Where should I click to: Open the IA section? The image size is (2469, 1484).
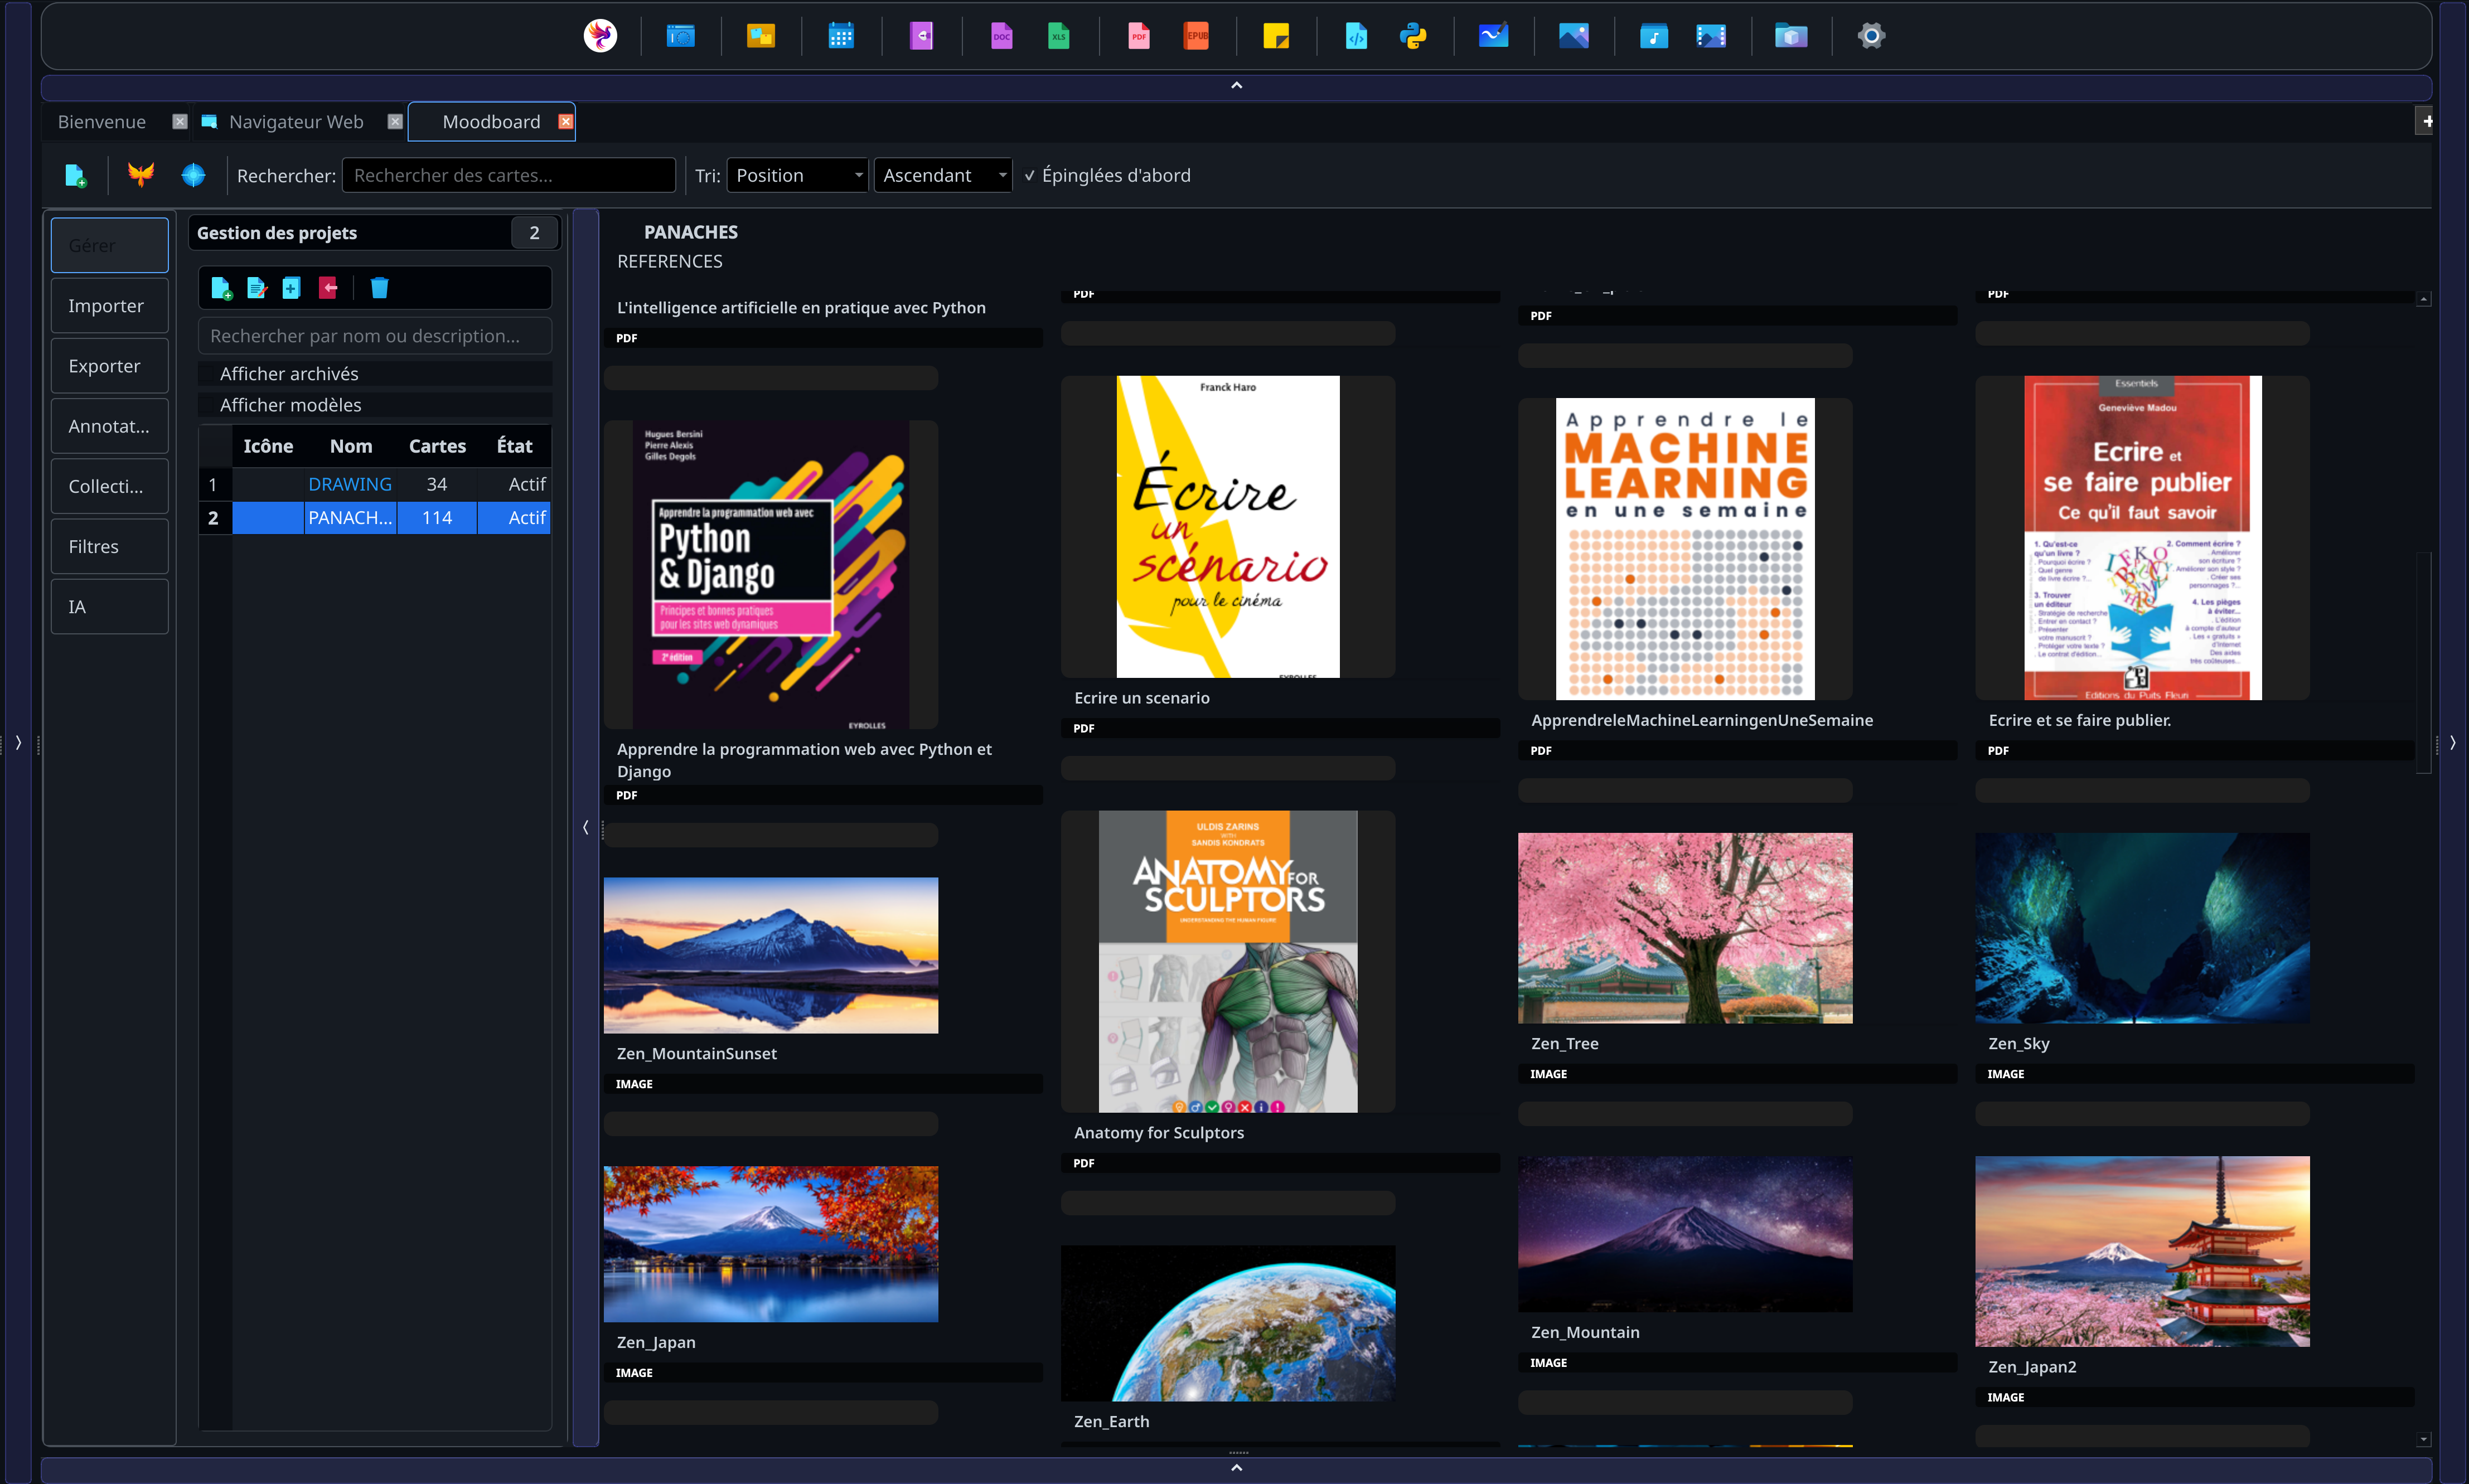click(110, 606)
